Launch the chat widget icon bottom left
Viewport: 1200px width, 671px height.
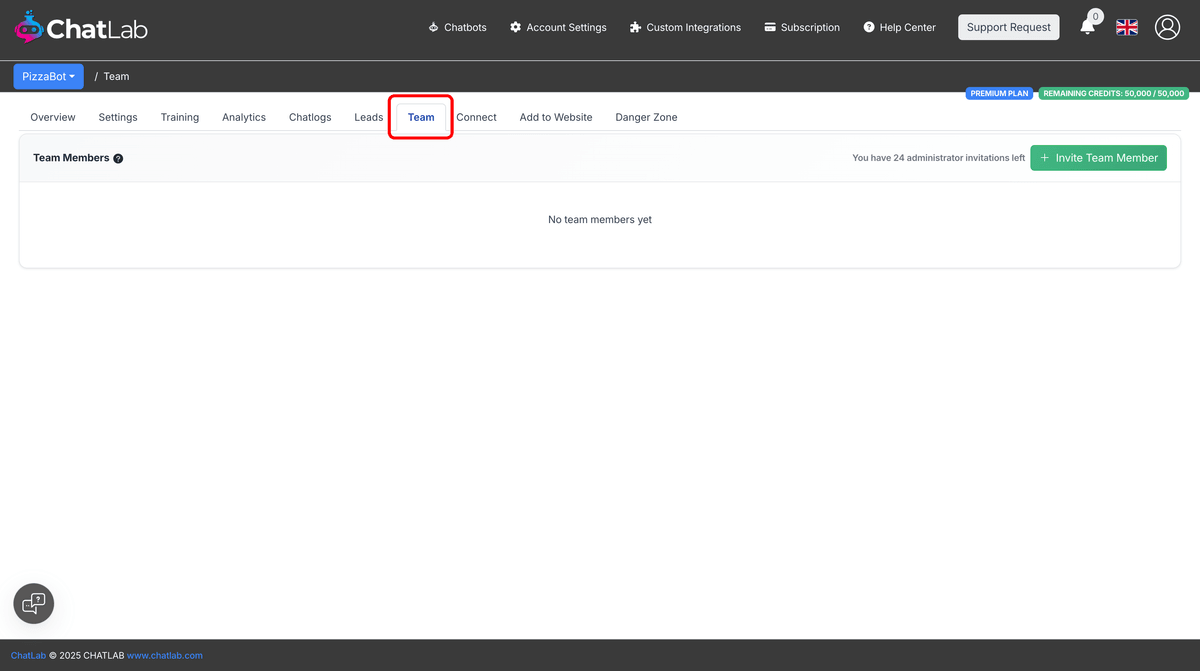pos(33,603)
